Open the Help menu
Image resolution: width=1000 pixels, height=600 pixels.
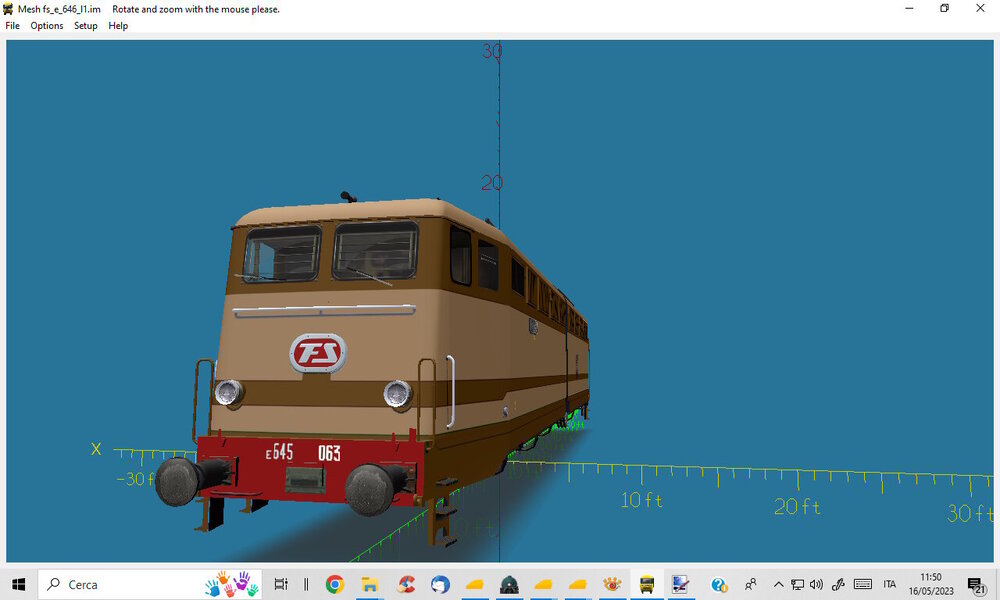click(118, 26)
